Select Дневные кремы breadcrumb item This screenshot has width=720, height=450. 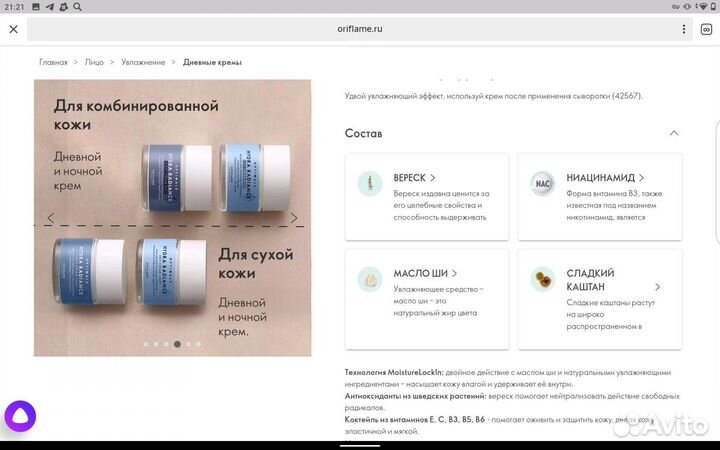(212, 62)
